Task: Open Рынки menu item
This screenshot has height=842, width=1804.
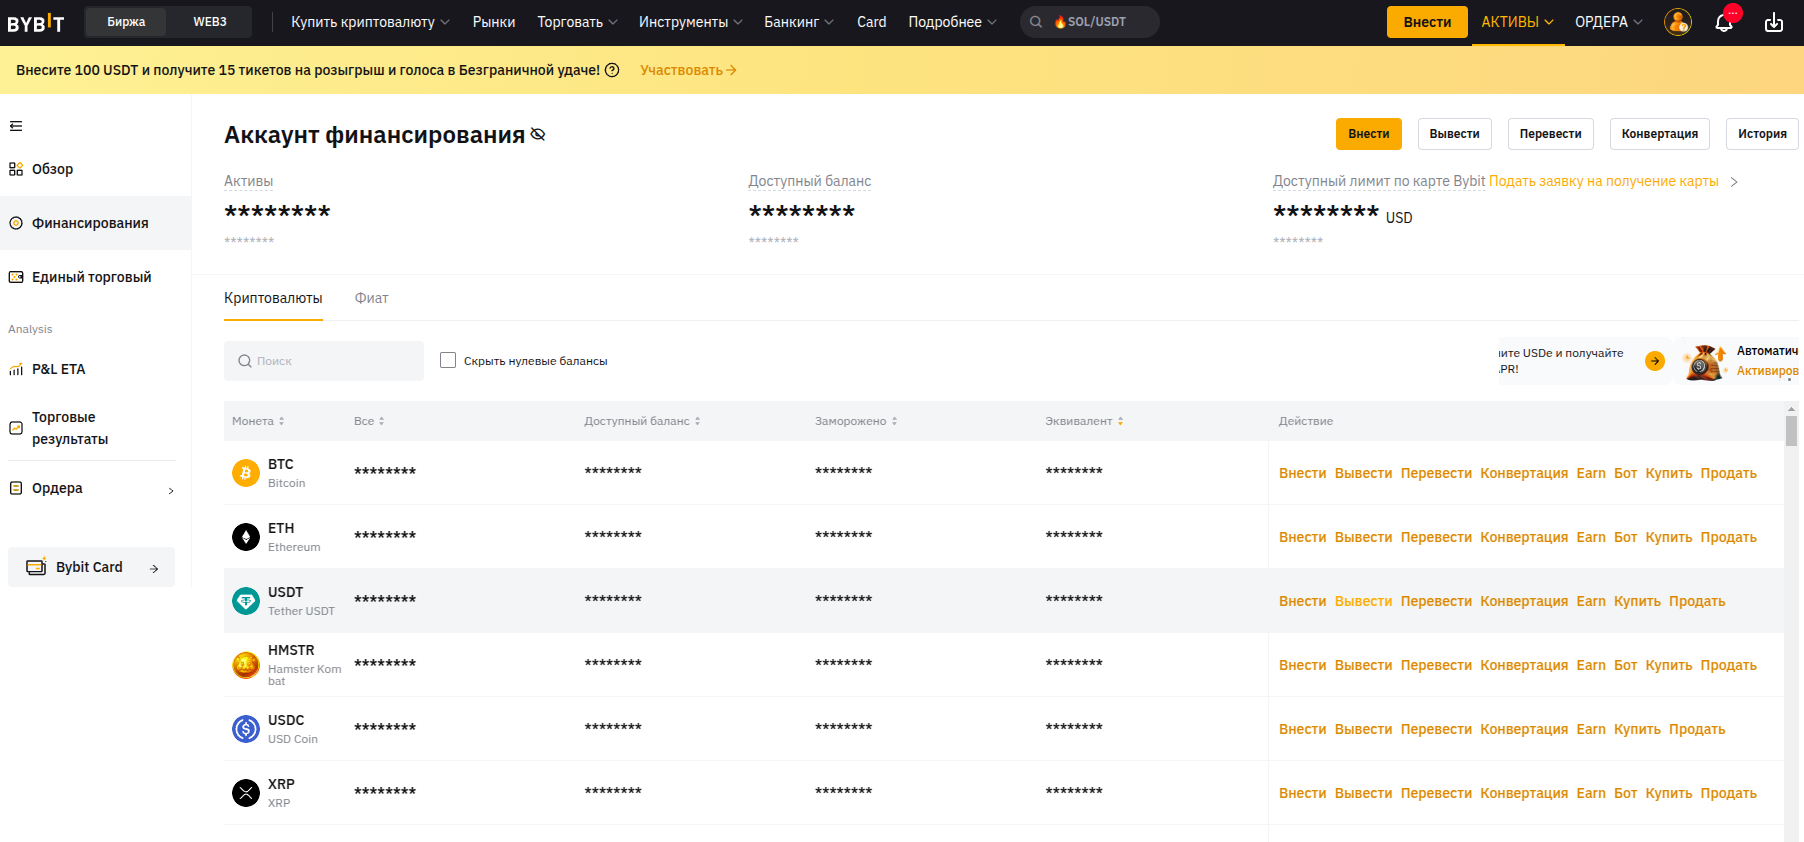Action: coord(494,22)
